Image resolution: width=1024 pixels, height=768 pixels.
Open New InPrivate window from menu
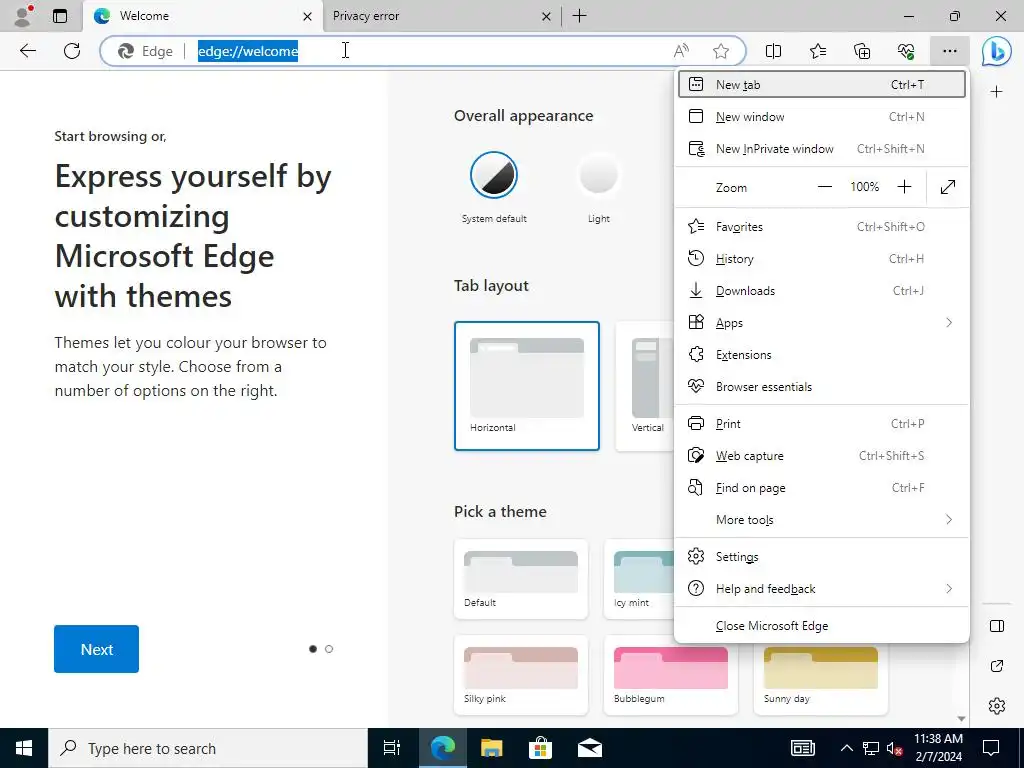point(822,149)
